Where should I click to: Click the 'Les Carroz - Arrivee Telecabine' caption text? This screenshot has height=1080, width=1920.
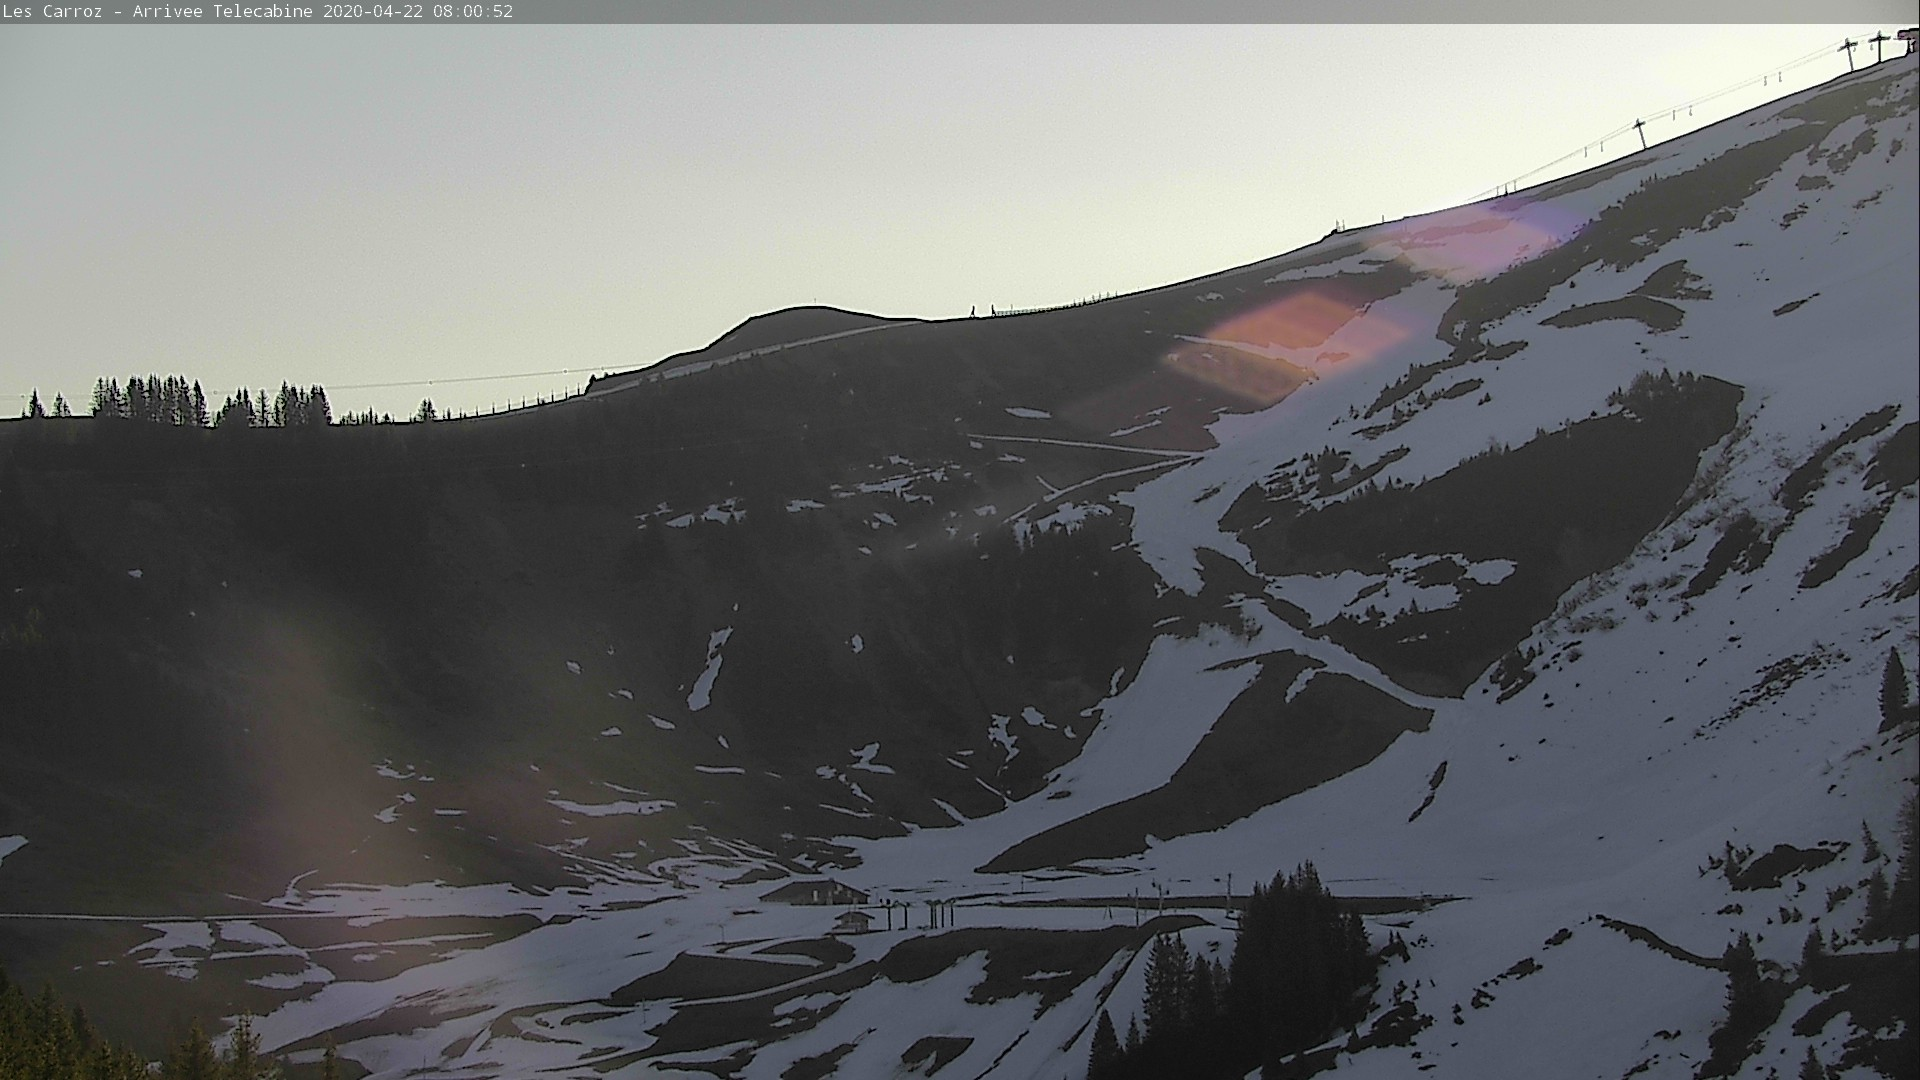(x=160, y=12)
